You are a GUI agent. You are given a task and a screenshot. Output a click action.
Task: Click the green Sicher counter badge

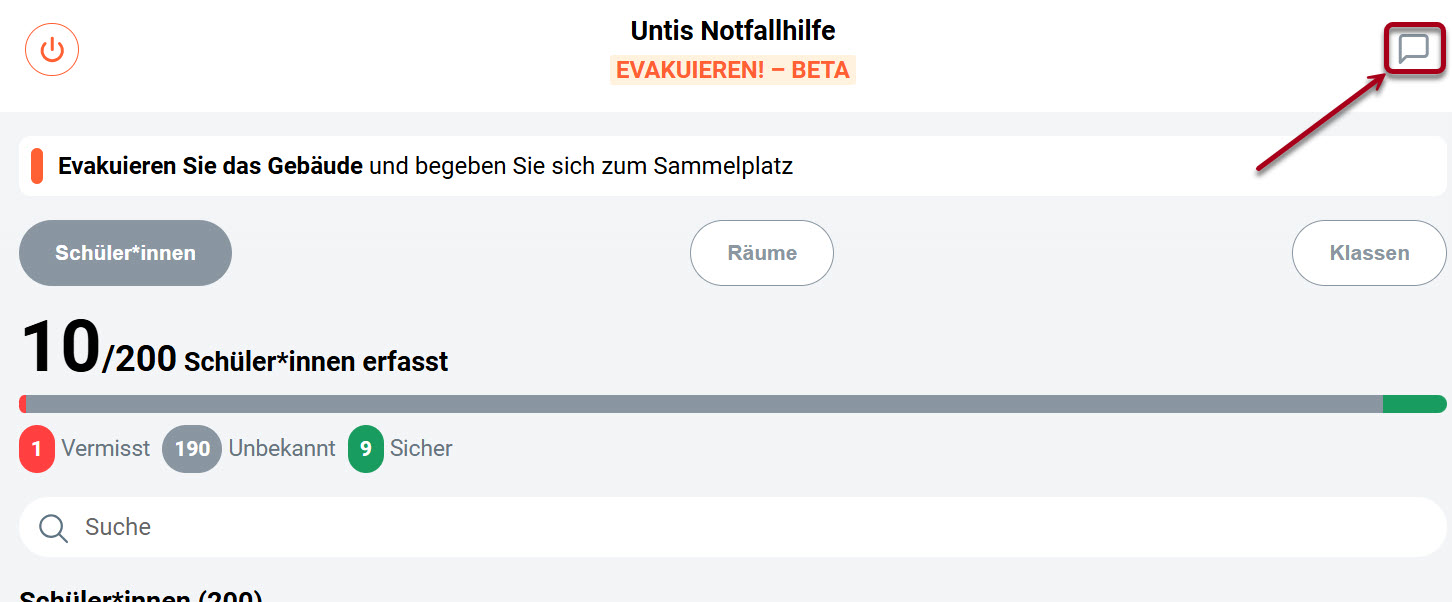365,449
